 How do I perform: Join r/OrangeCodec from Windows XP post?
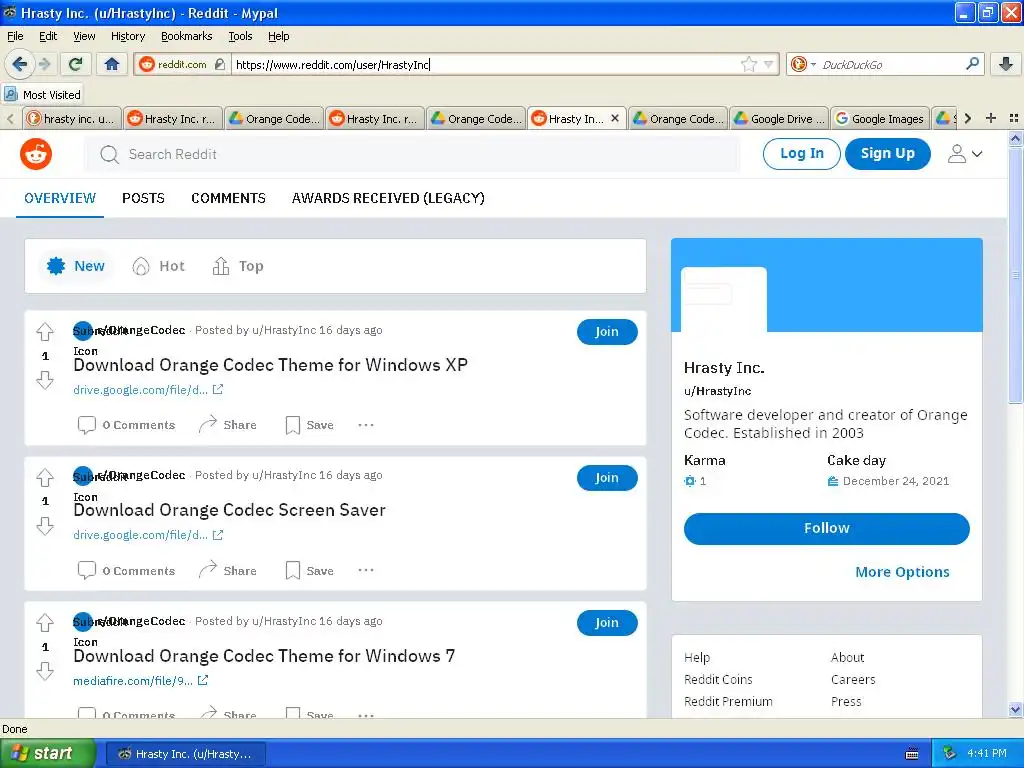[607, 332]
